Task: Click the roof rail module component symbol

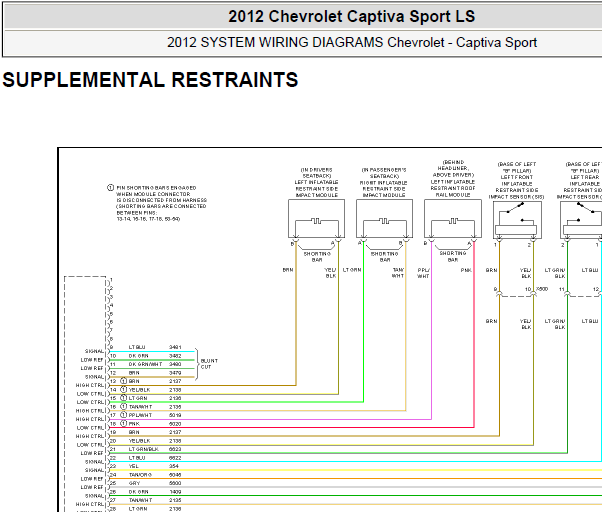Action: tap(453, 218)
